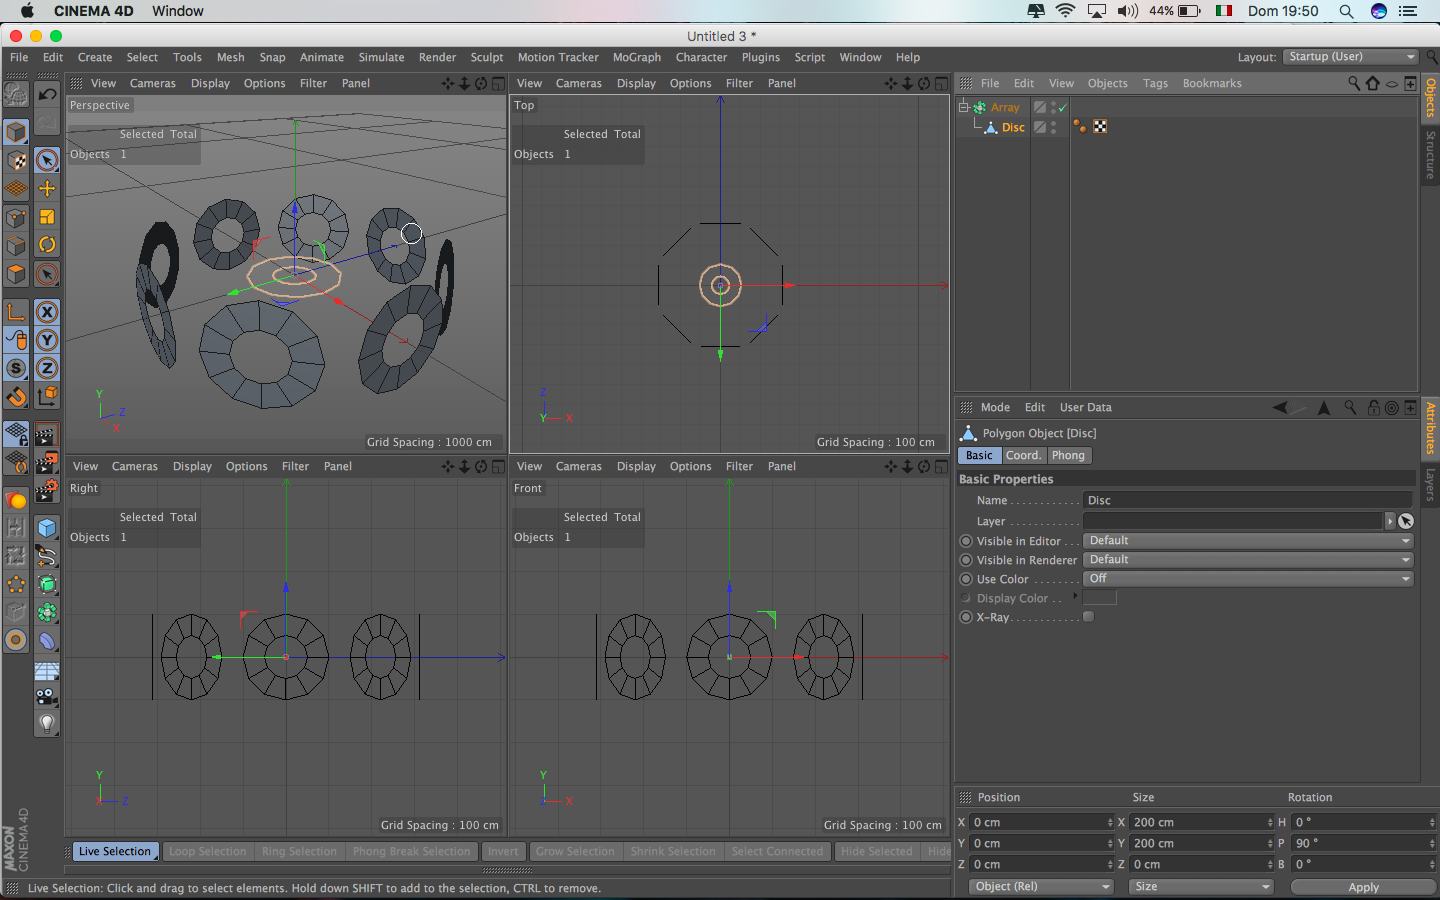1440x900 pixels.
Task: Click the Ring Selection button
Action: [x=300, y=852]
